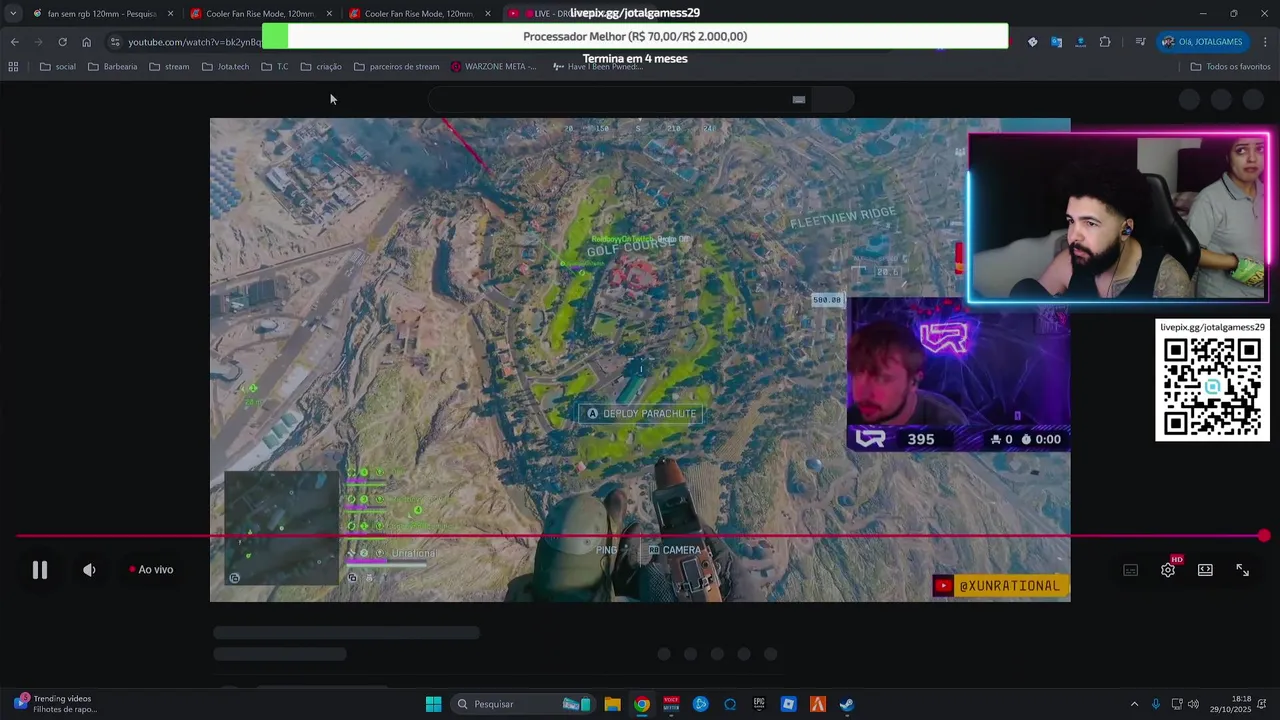Open the 'WARZONE META' bookmark
The height and width of the screenshot is (720, 1280).
[x=494, y=67]
